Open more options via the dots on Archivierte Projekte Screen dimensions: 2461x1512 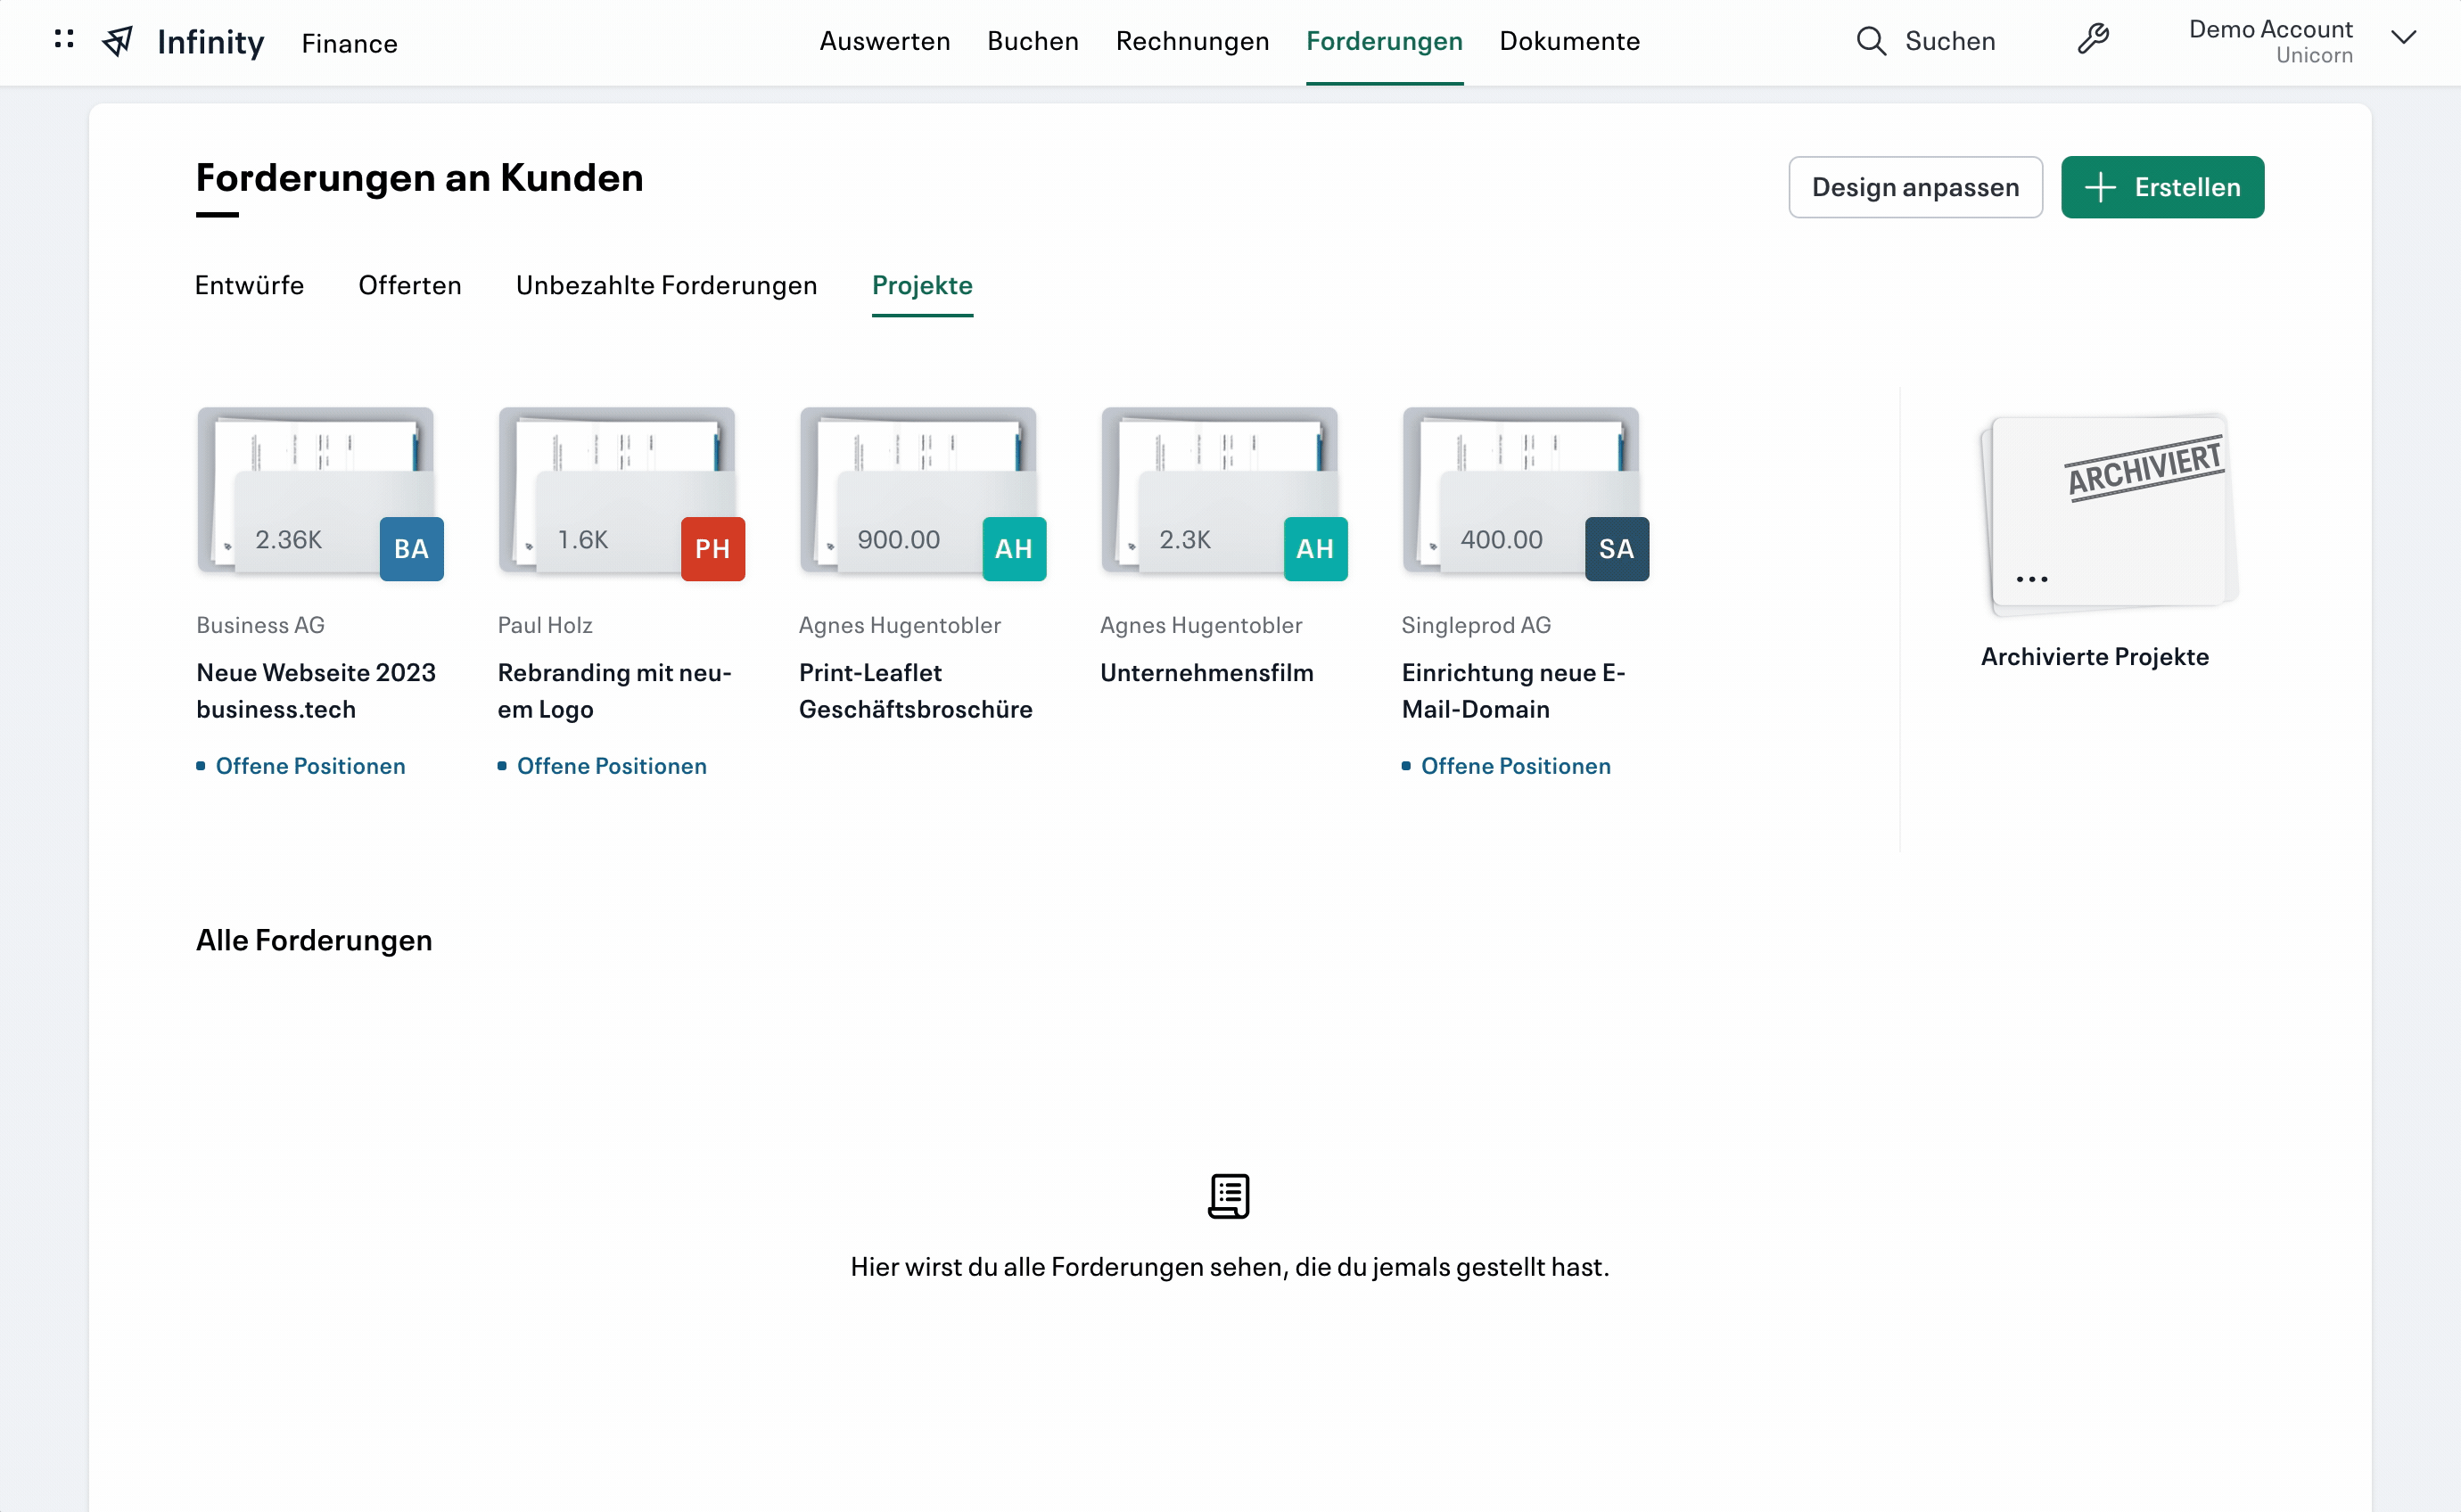(x=2031, y=578)
